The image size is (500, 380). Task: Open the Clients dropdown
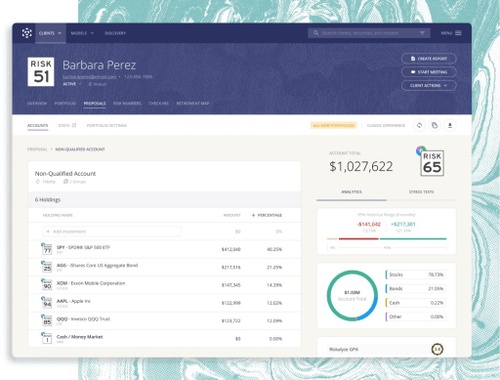[50, 33]
